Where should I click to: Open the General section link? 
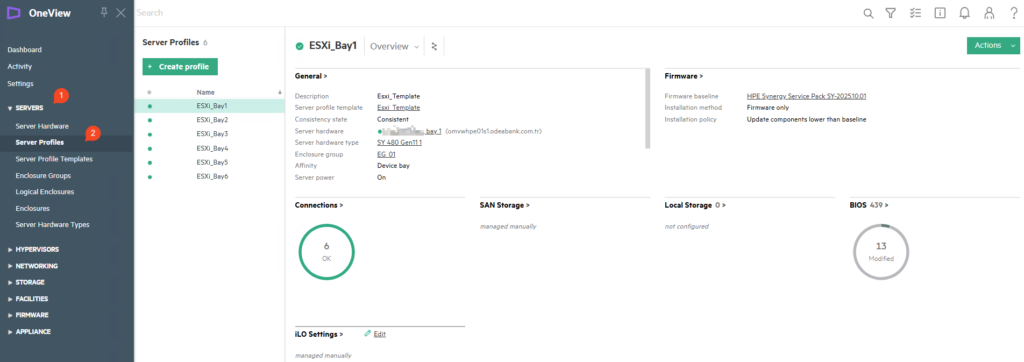coord(311,76)
